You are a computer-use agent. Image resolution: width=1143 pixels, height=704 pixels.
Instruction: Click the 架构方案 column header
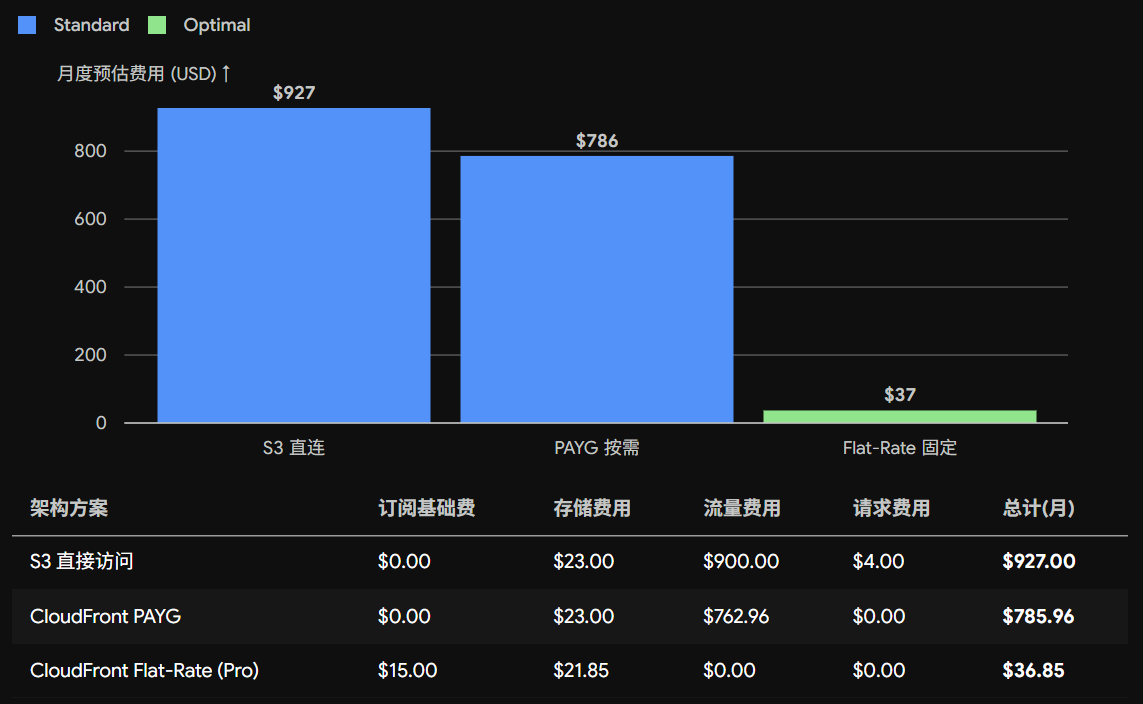69,508
